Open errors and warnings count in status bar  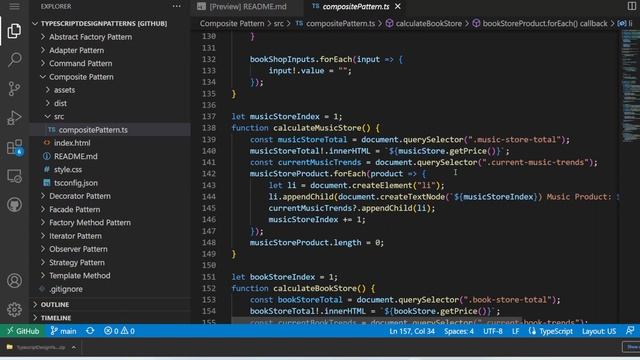coord(119,331)
